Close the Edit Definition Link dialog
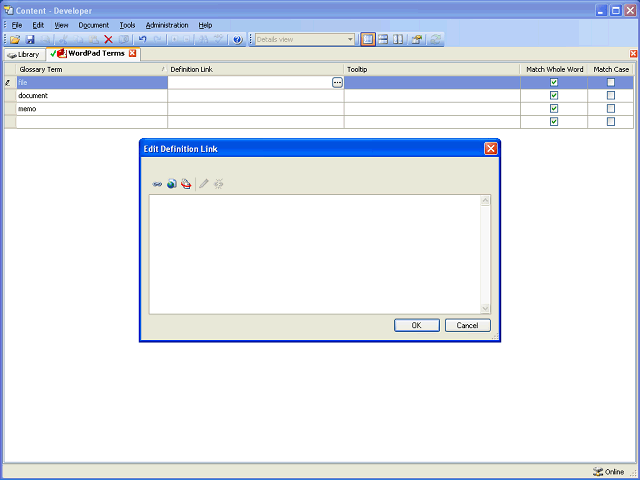Viewport: 640px width, 480px height. point(491,149)
